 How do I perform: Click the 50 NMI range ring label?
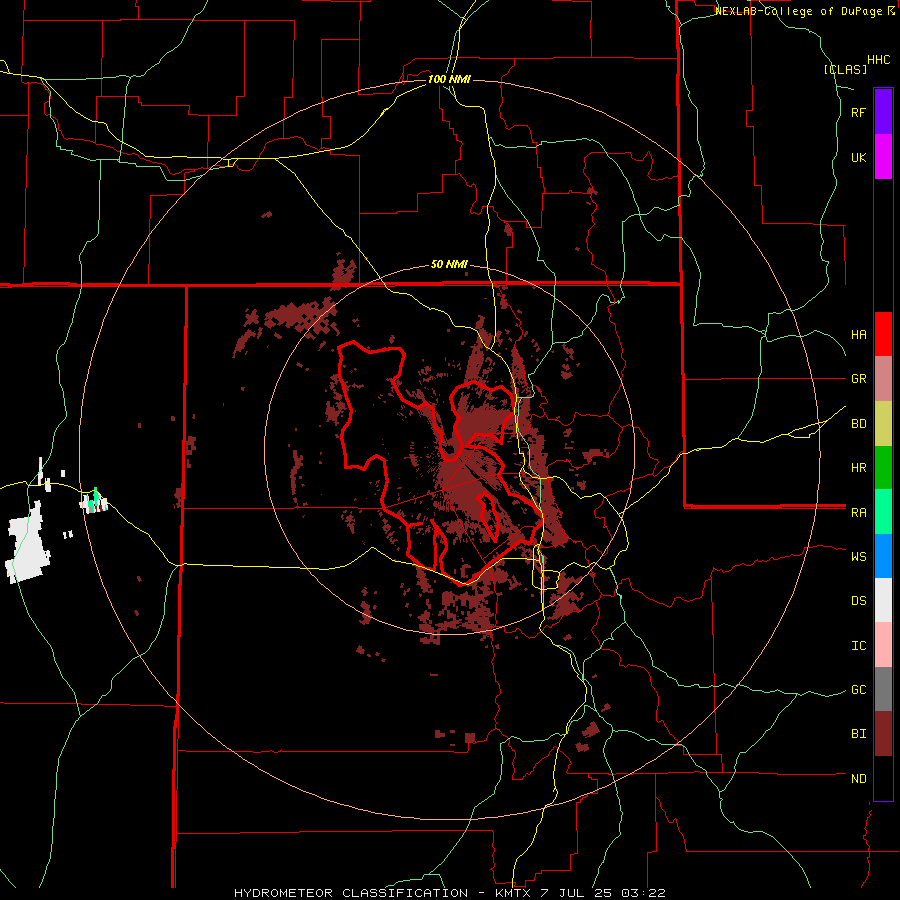449,265
